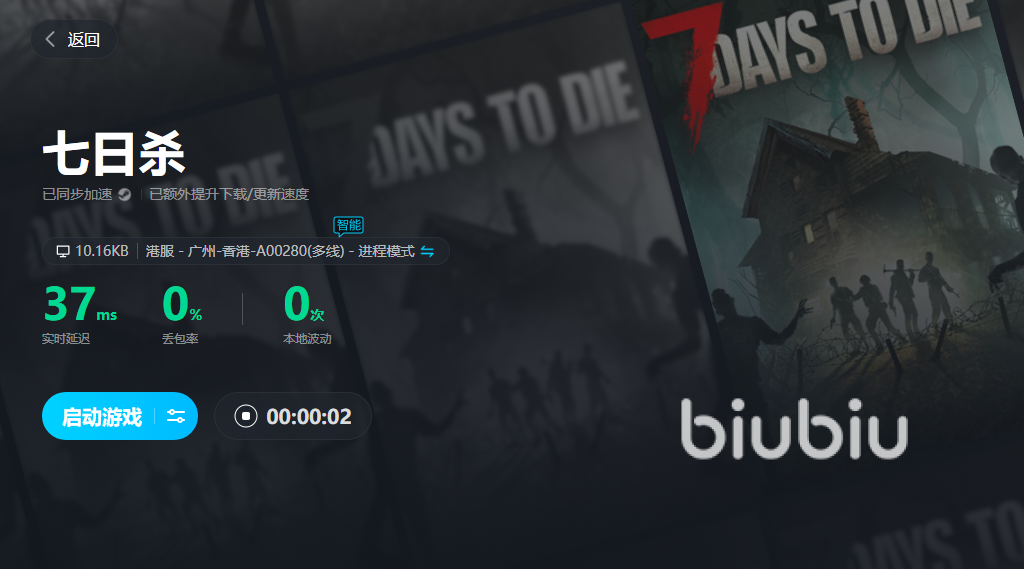Launch game with 启动游戏 button

(101, 416)
